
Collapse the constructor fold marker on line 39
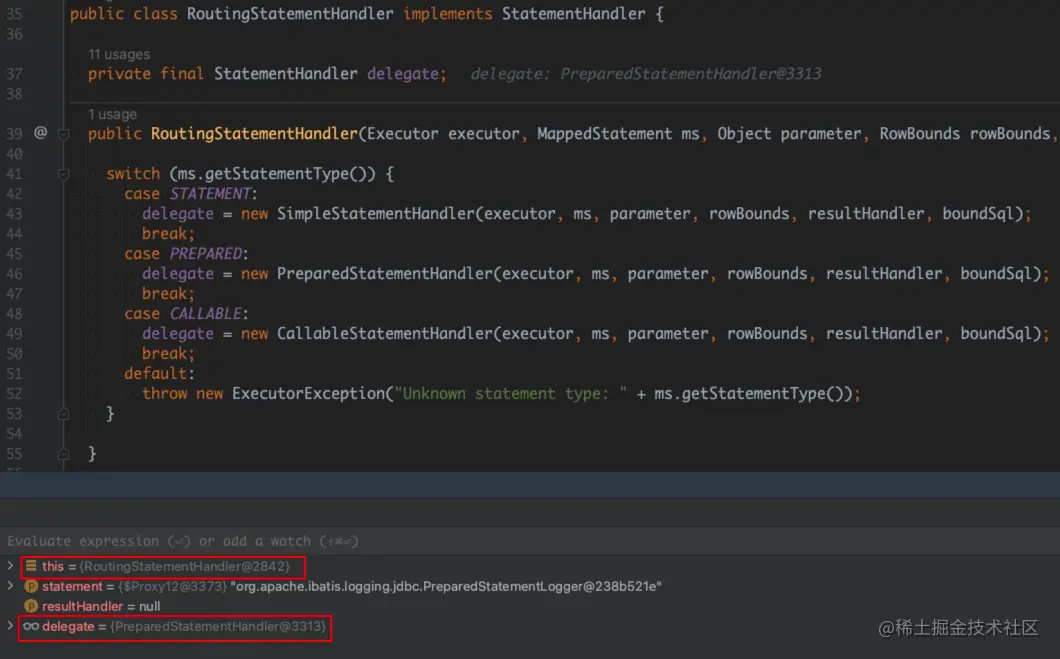point(64,134)
